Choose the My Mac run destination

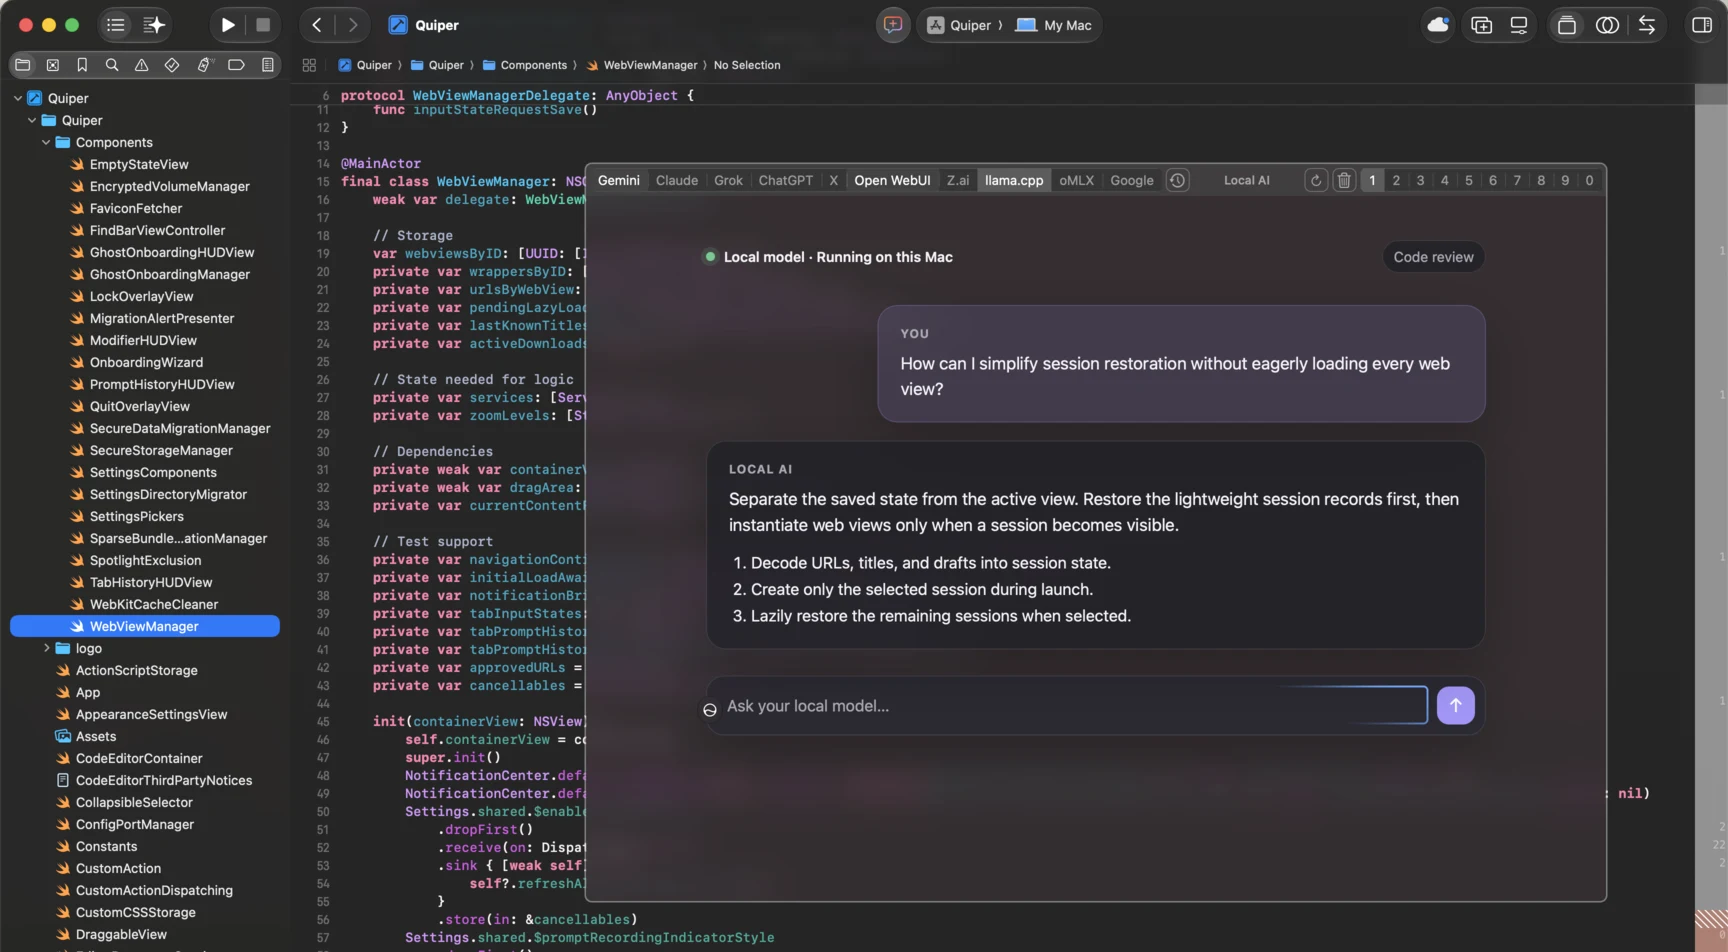pyautogui.click(x=1054, y=25)
